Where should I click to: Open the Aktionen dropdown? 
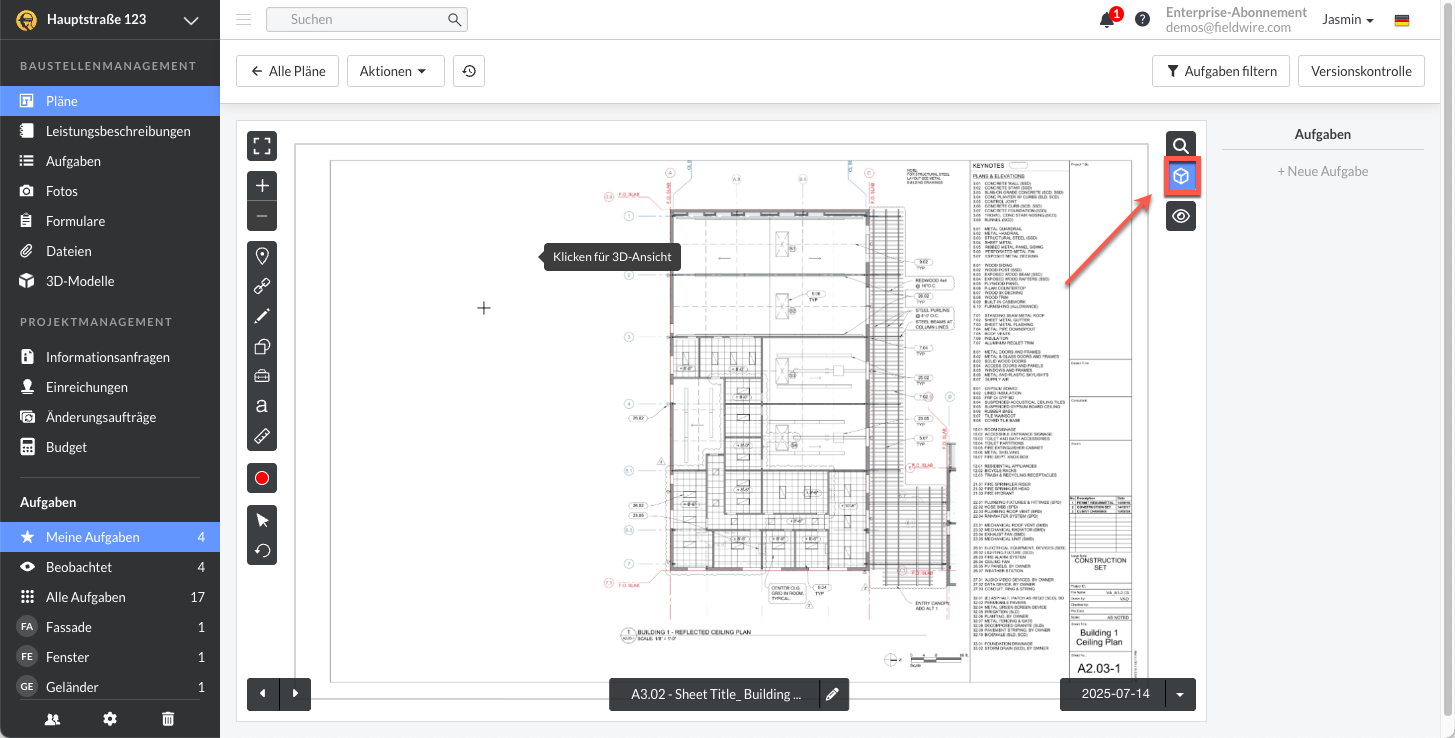point(395,71)
